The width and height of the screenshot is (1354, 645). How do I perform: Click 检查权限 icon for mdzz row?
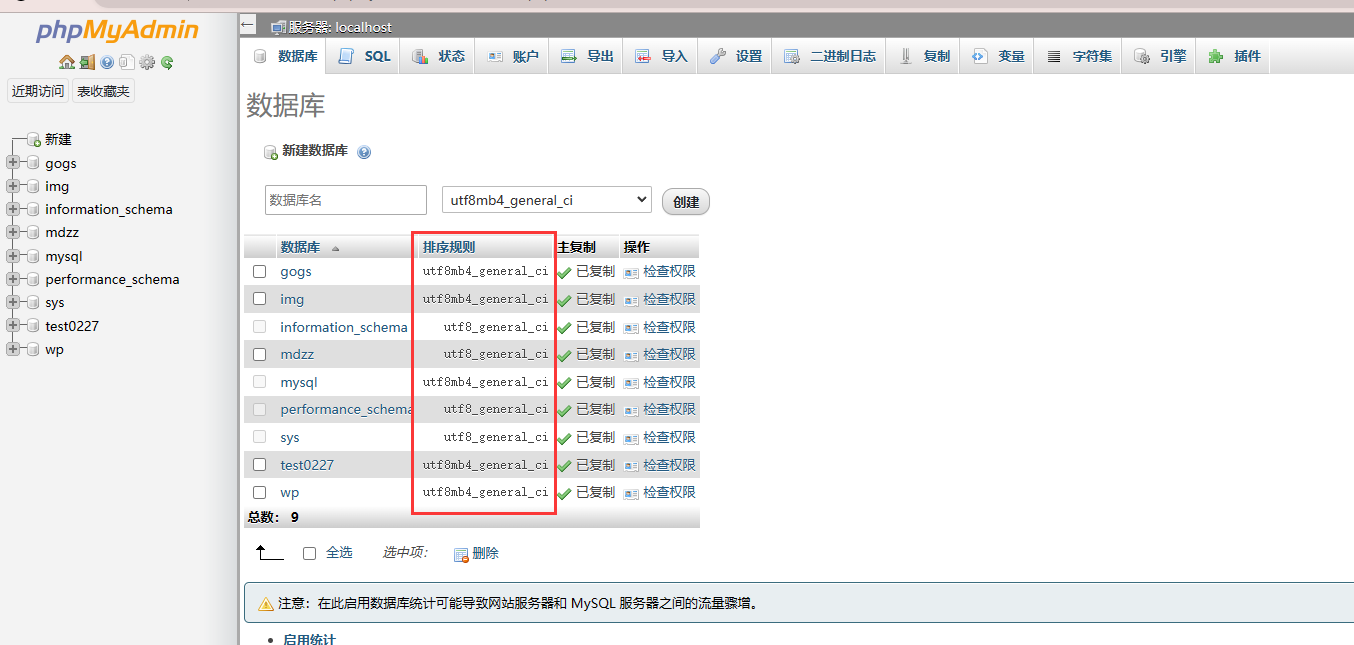[x=631, y=354]
